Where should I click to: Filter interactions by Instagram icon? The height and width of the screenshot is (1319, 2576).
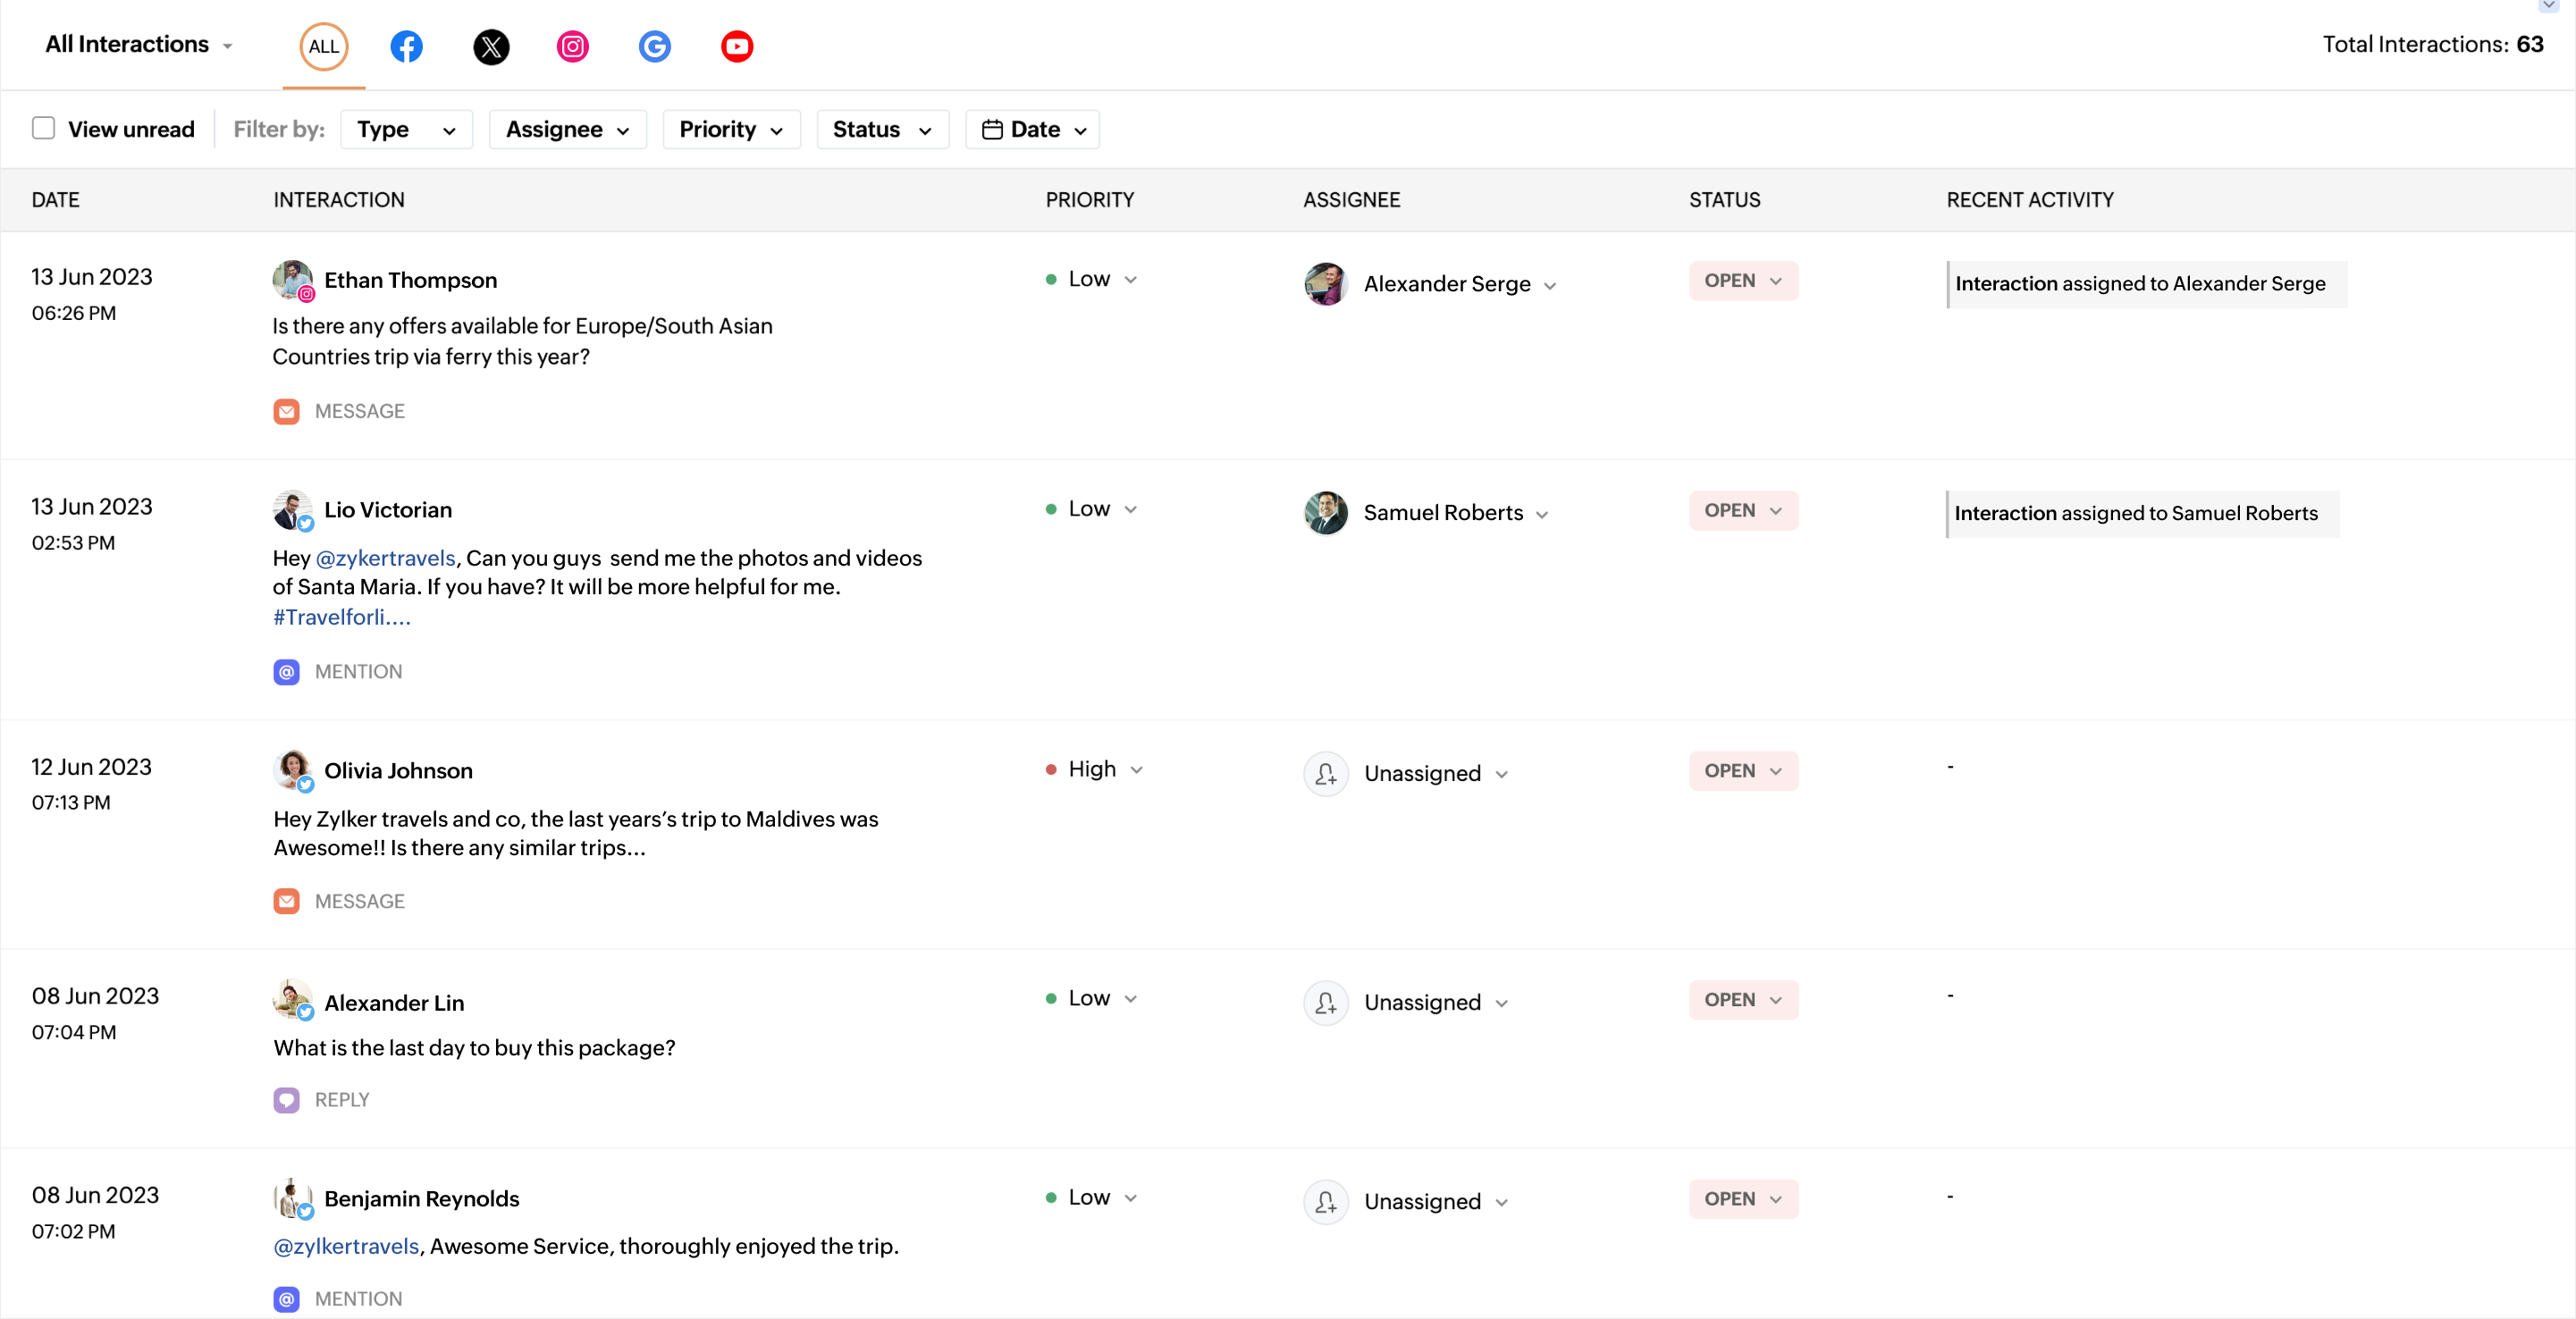point(573,47)
